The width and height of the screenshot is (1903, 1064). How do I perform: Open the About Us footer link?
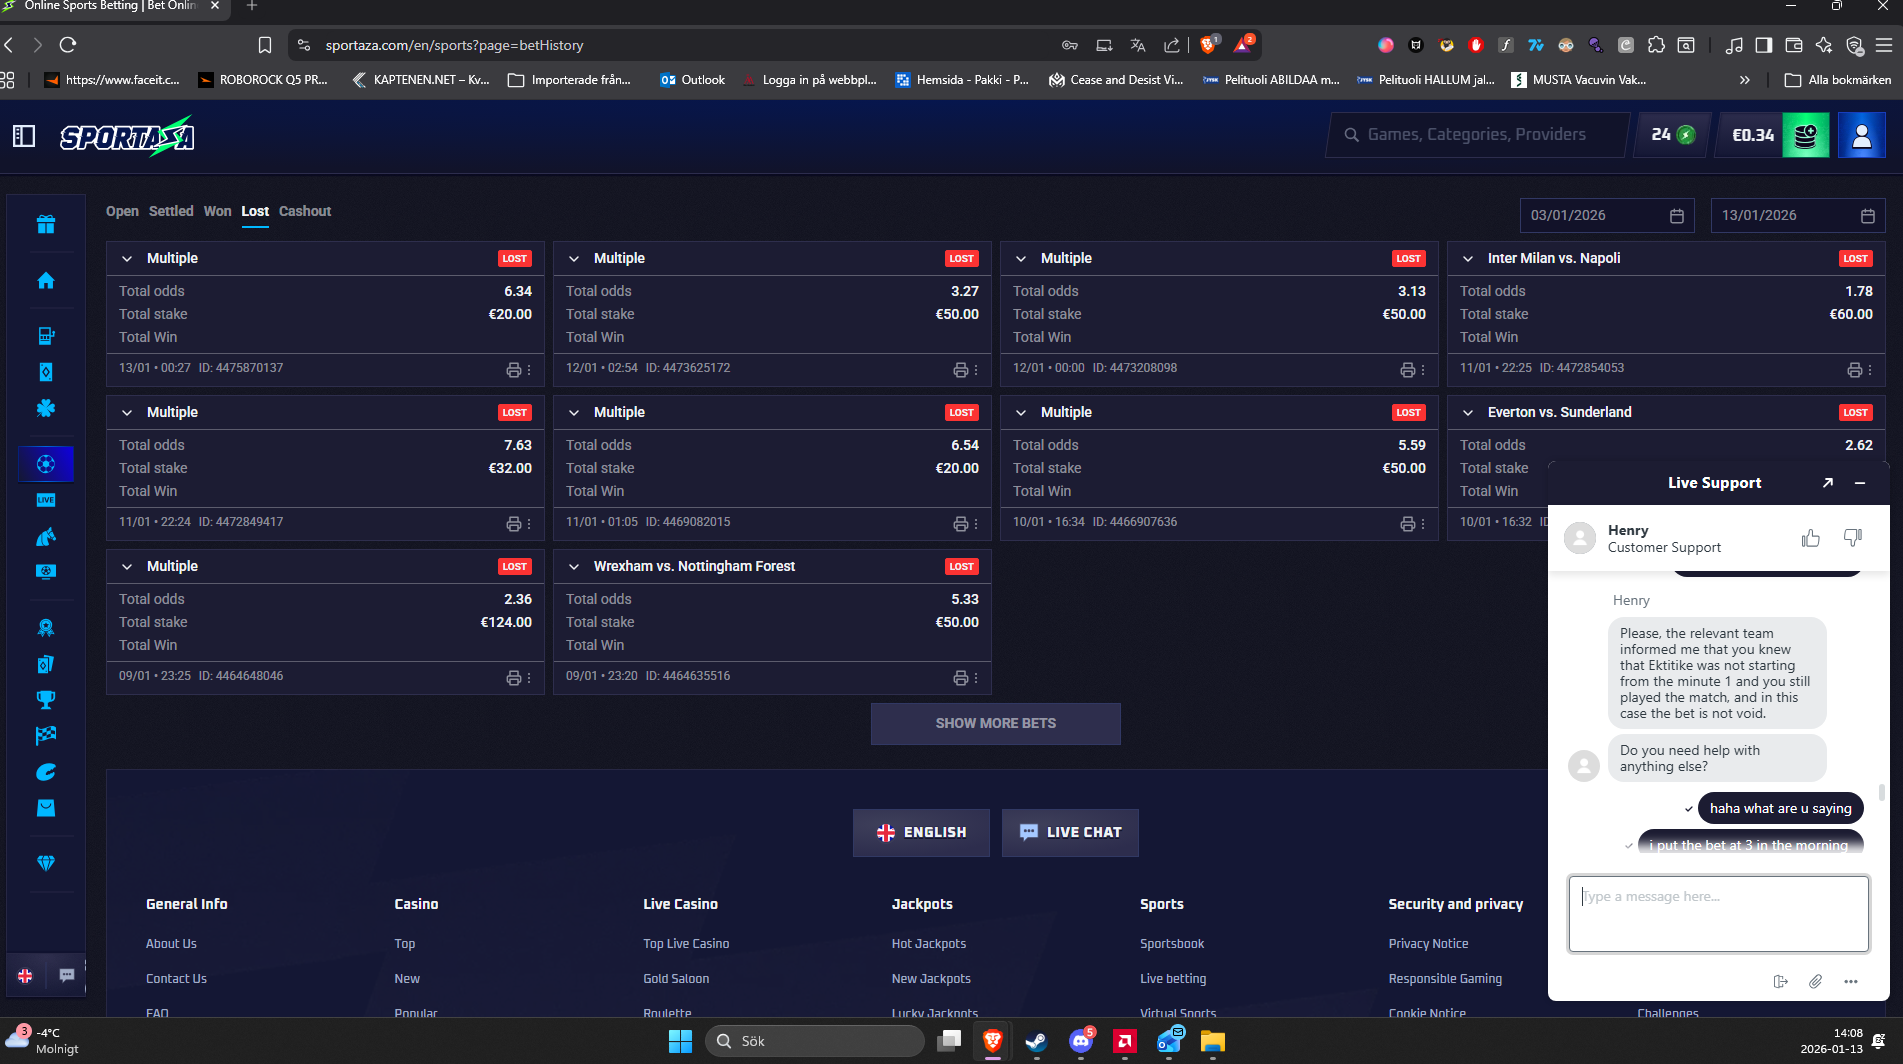171,944
